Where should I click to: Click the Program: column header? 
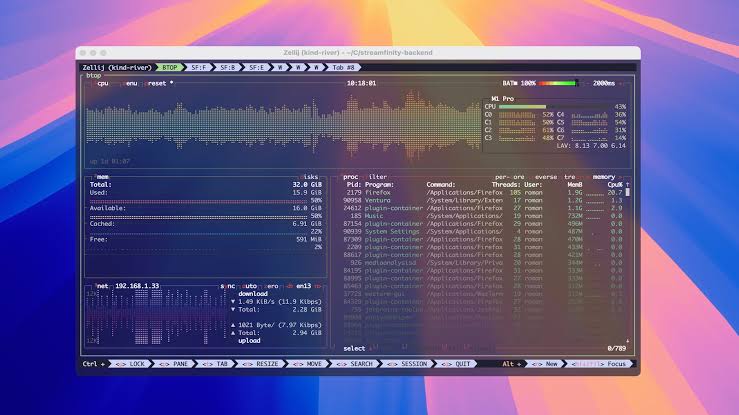(379, 185)
